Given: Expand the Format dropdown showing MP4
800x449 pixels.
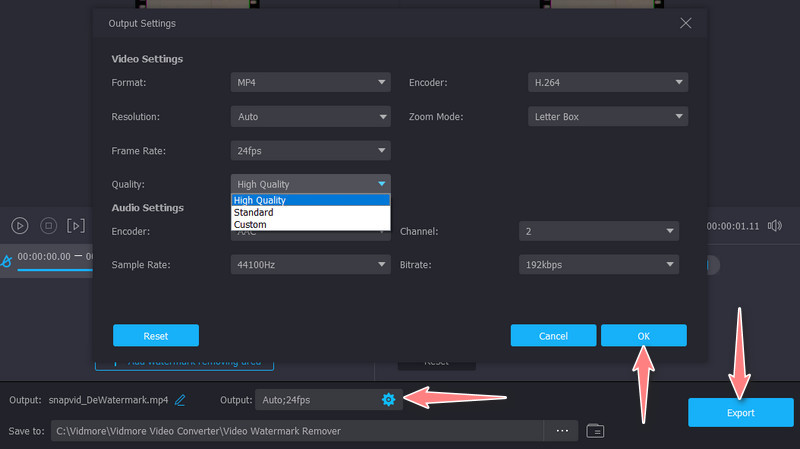Looking at the screenshot, I should [310, 83].
